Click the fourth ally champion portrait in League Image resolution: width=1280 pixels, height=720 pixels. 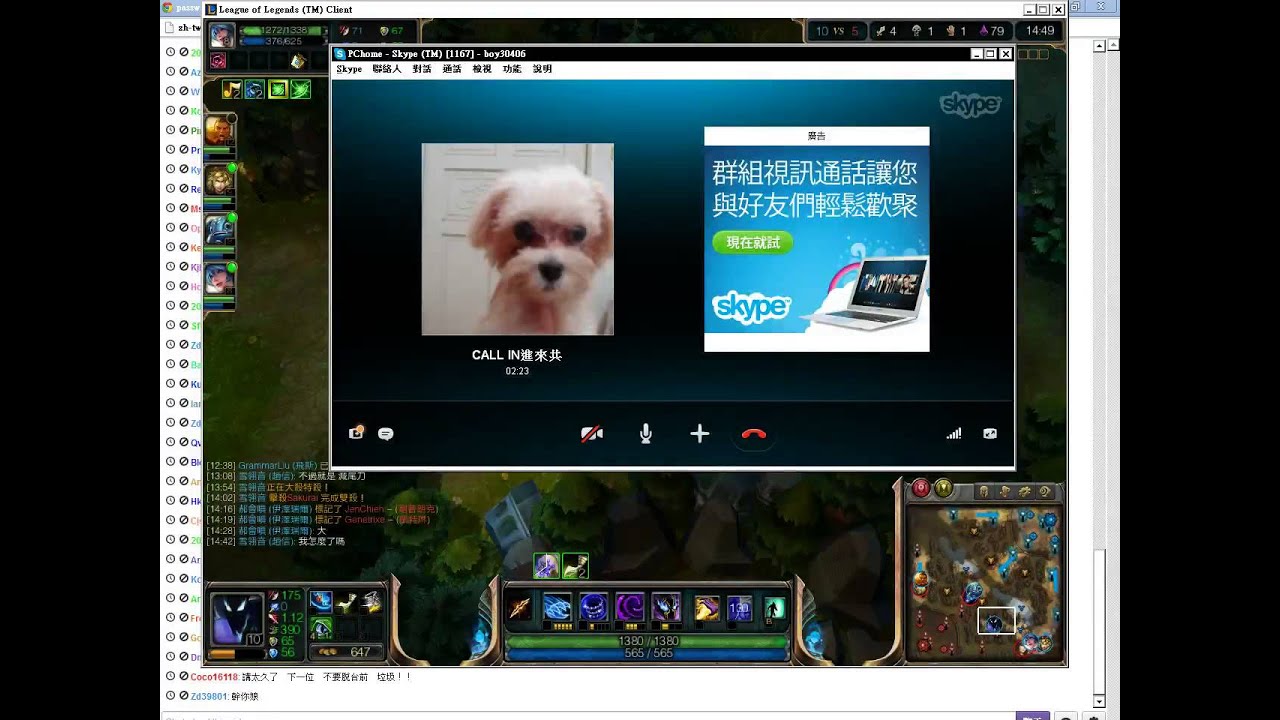tap(219, 278)
